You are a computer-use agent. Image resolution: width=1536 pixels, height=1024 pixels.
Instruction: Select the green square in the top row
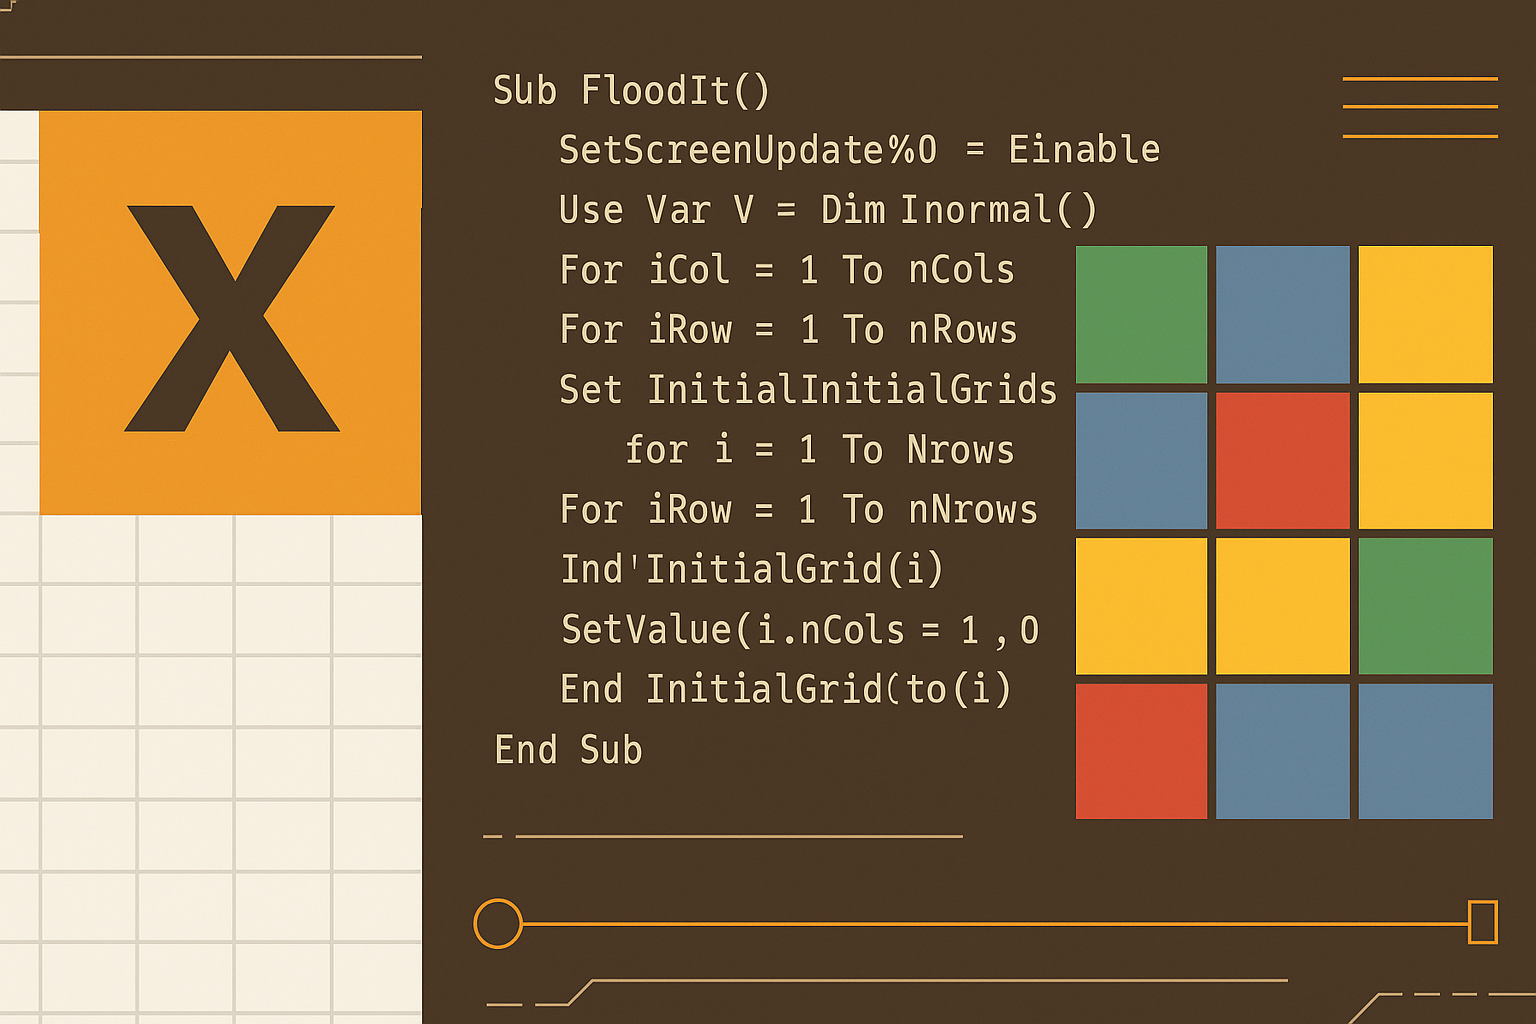pos(1141,314)
